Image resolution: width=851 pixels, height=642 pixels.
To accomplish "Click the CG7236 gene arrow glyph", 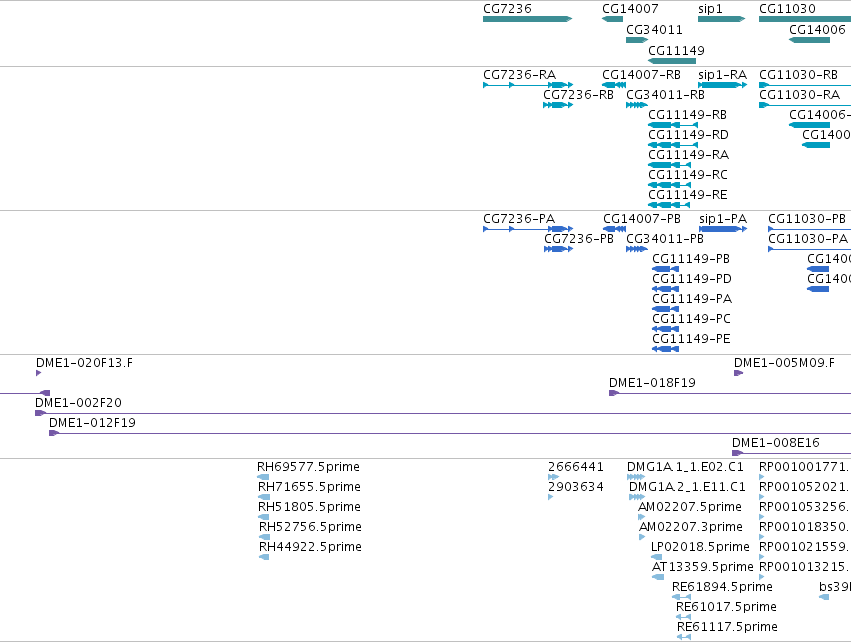I will 528,19.
